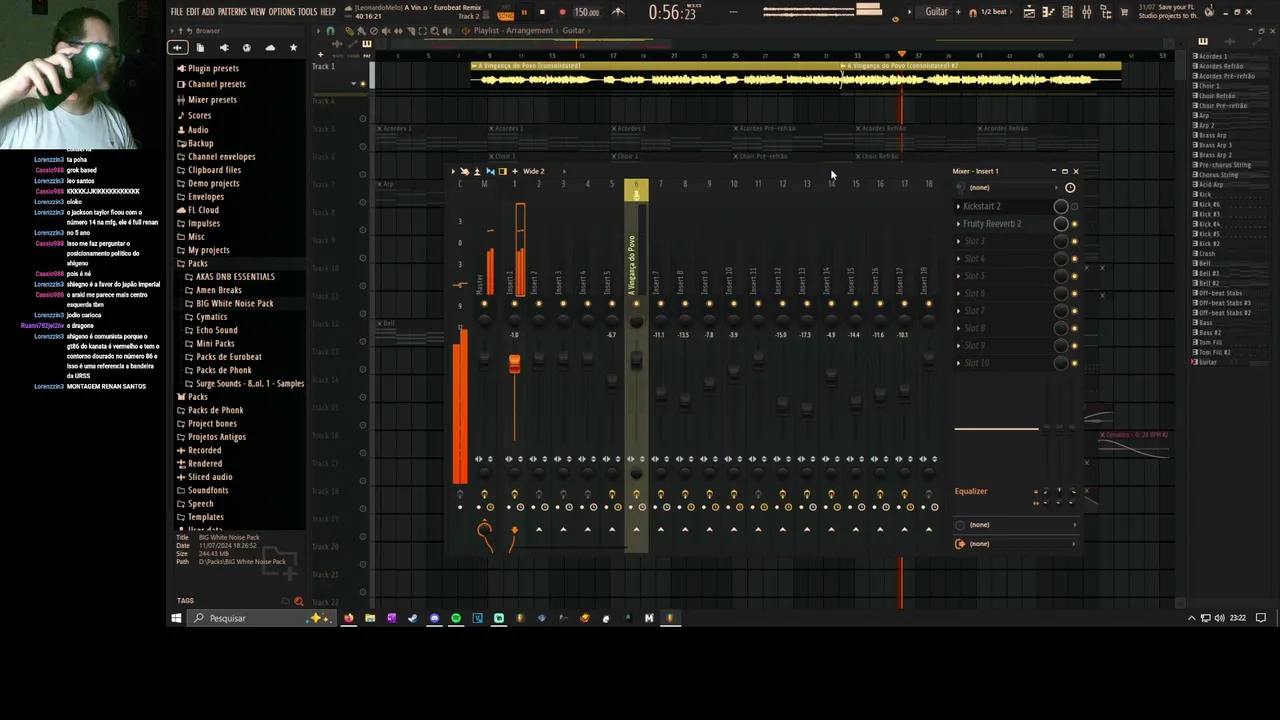Click the Templates browser folder
The image size is (1280, 720).
tap(205, 517)
